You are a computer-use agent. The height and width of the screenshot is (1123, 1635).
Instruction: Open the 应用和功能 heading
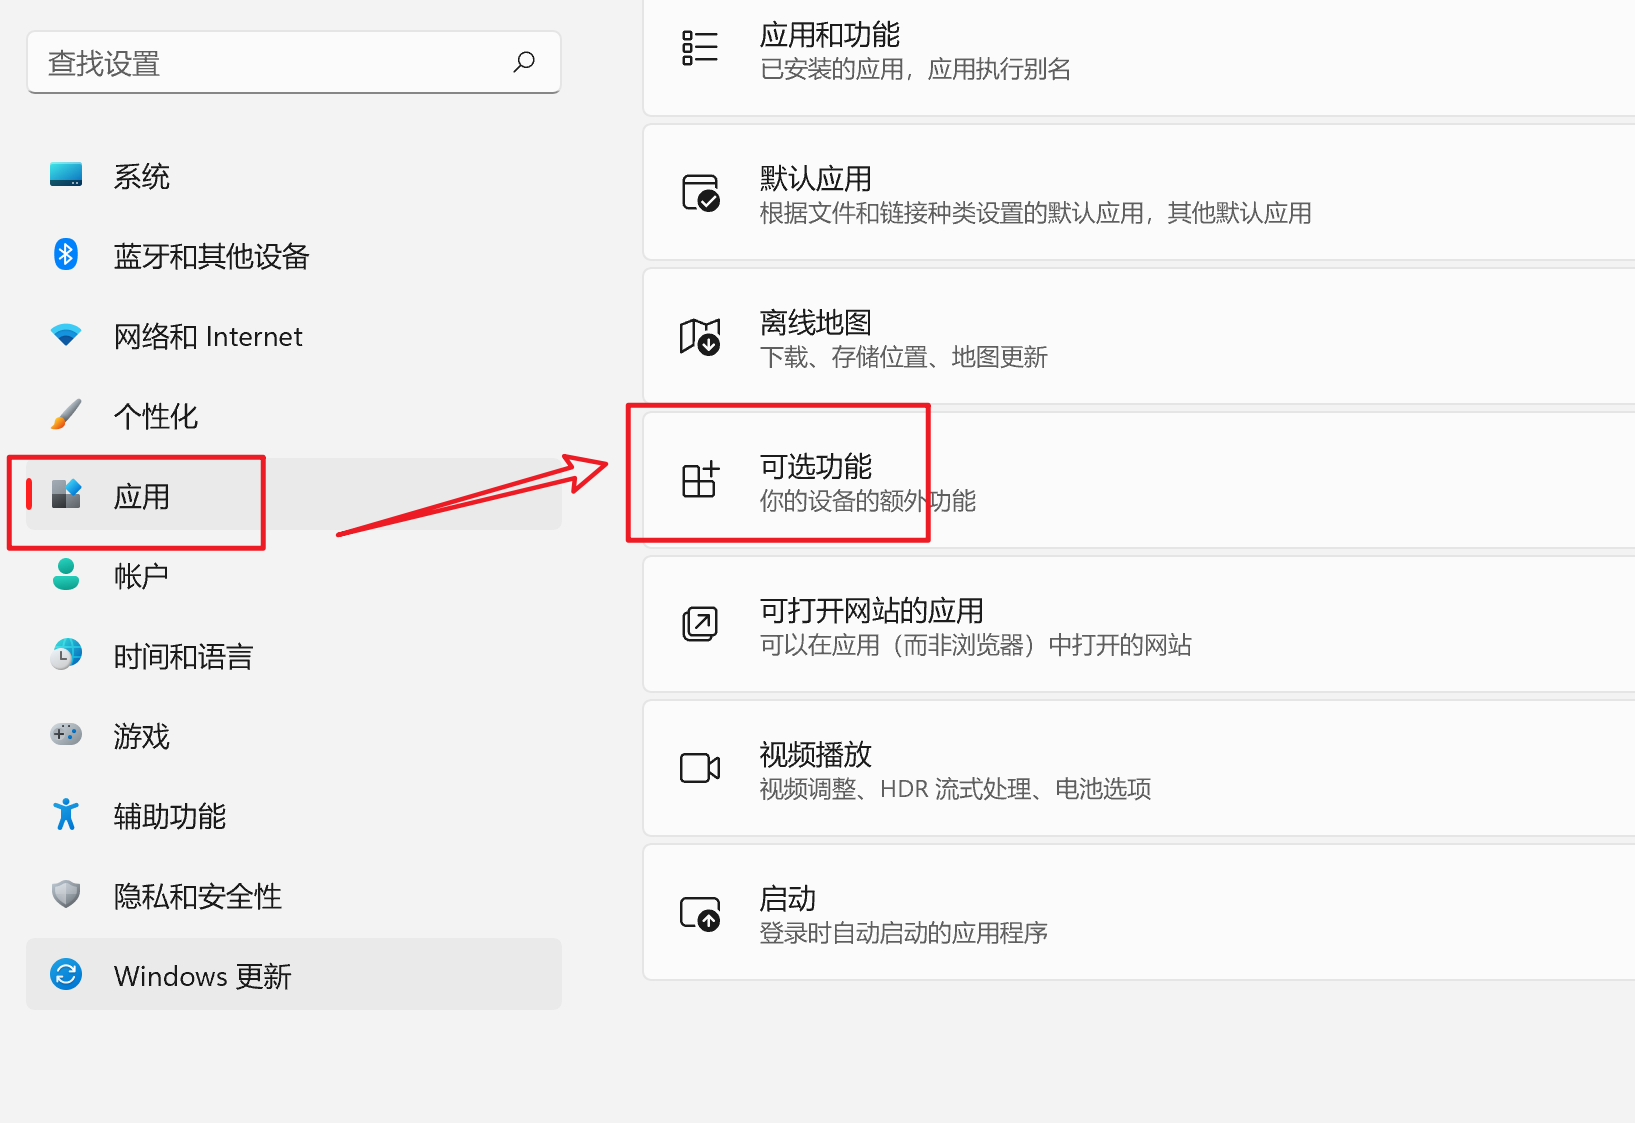coord(830,35)
